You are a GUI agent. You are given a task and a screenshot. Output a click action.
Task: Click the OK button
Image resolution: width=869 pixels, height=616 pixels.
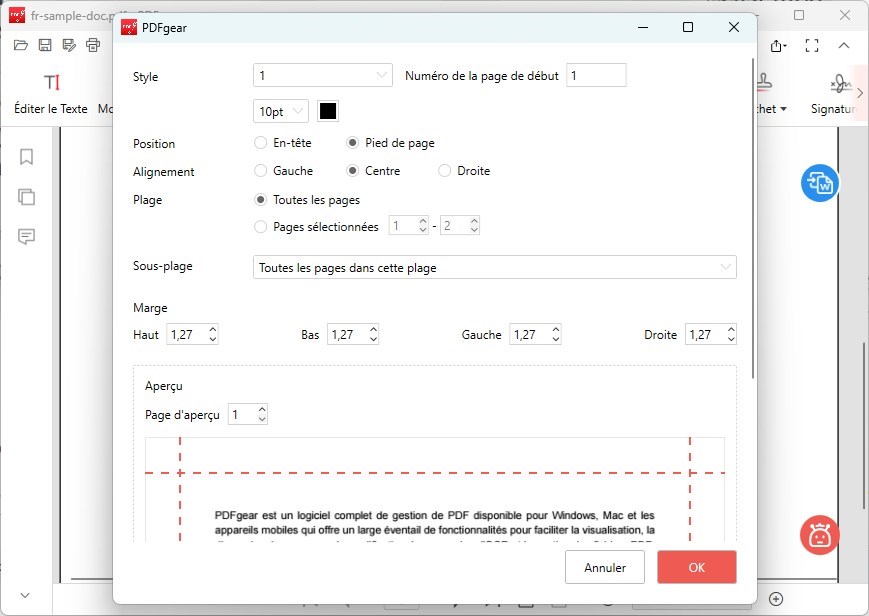tap(696, 568)
